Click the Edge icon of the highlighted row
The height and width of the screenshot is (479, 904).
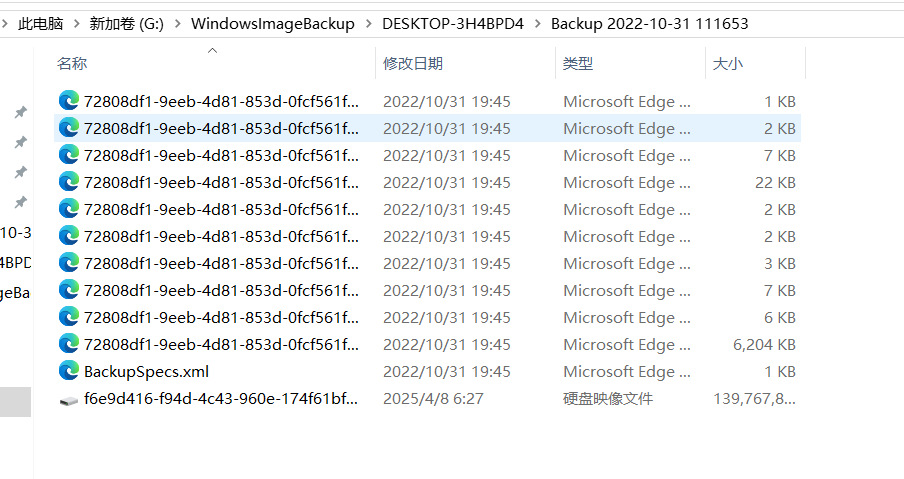[x=69, y=128]
